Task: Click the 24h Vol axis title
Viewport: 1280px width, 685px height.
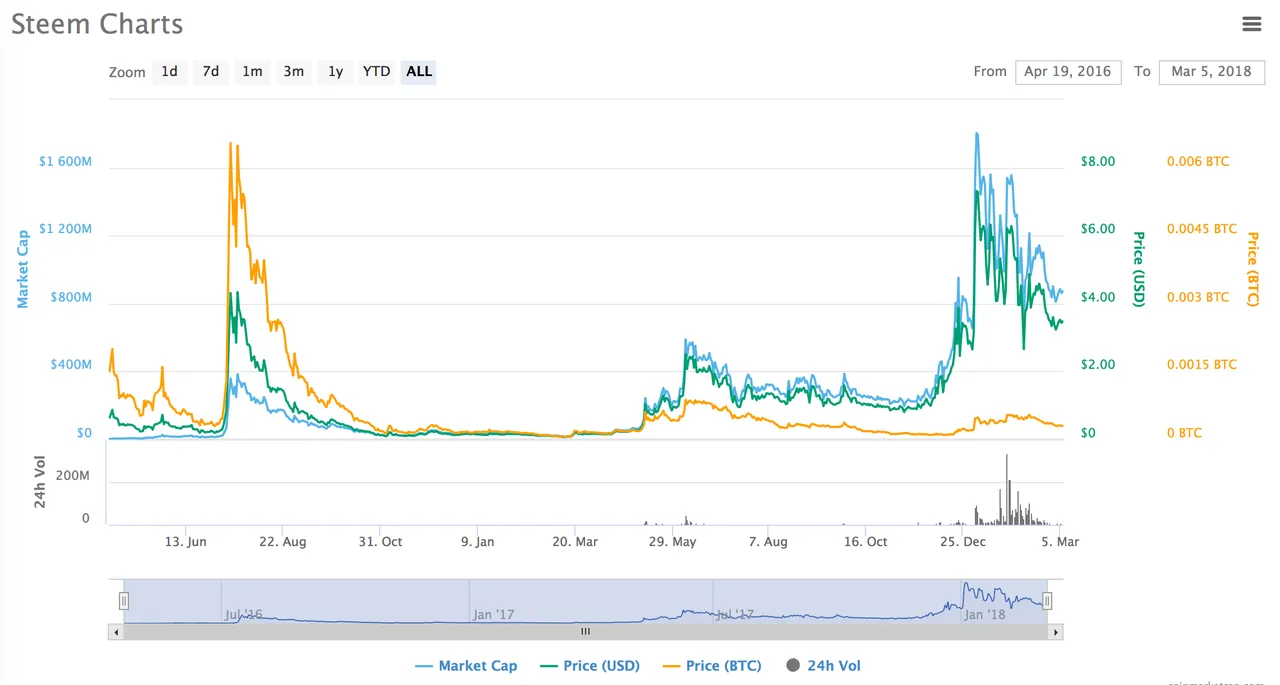Action: point(41,482)
